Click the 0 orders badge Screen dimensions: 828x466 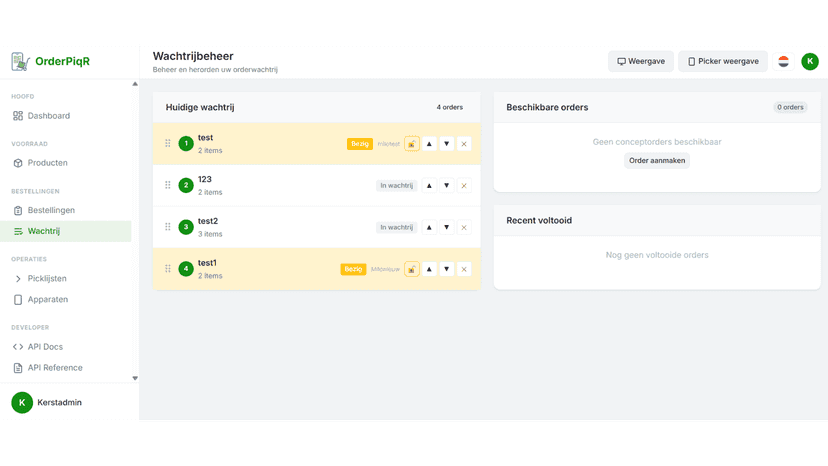[790, 107]
